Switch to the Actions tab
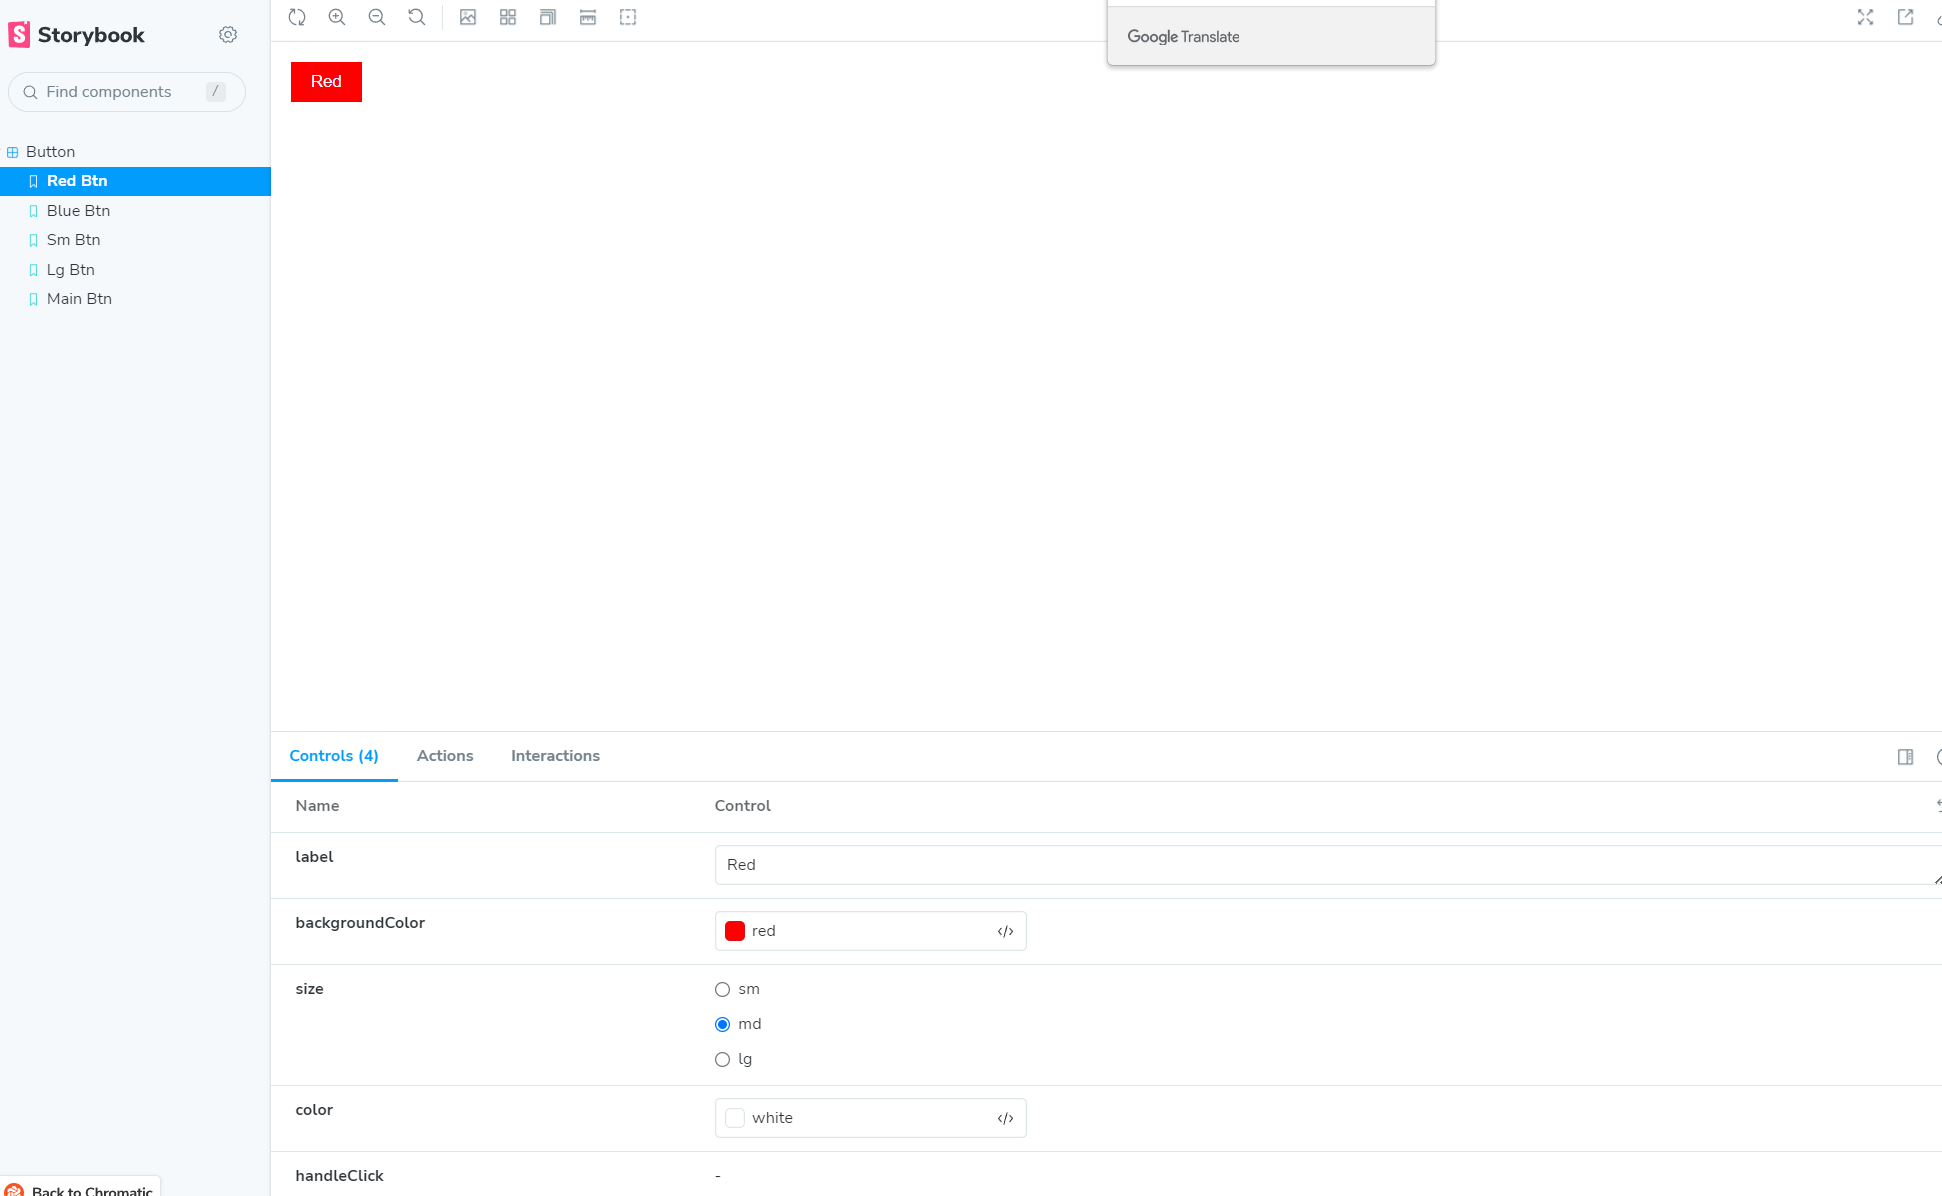 [x=445, y=756]
